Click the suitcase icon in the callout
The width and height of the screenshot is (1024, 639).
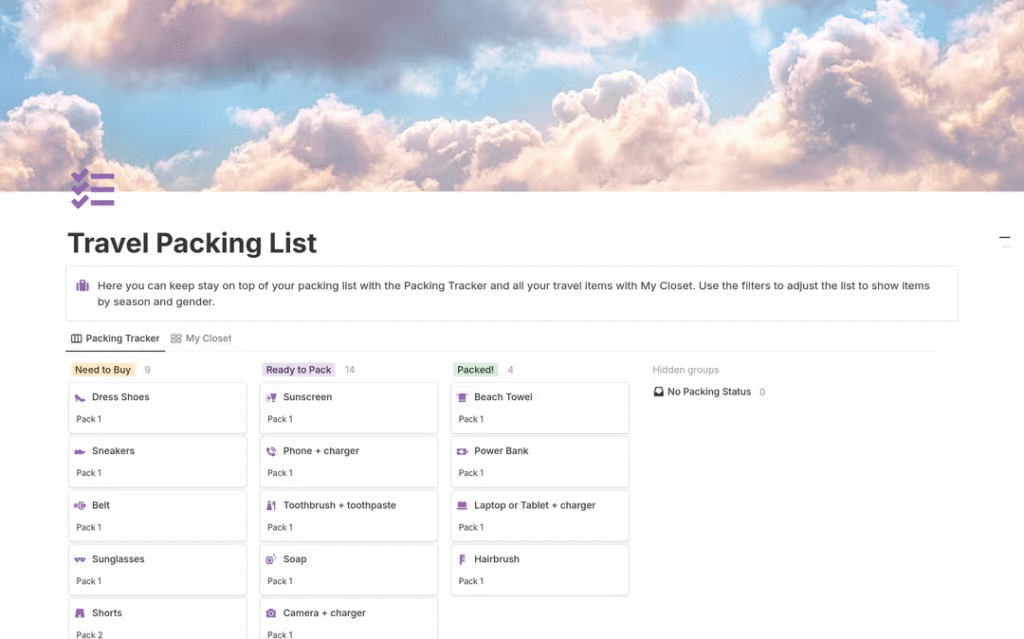[82, 286]
